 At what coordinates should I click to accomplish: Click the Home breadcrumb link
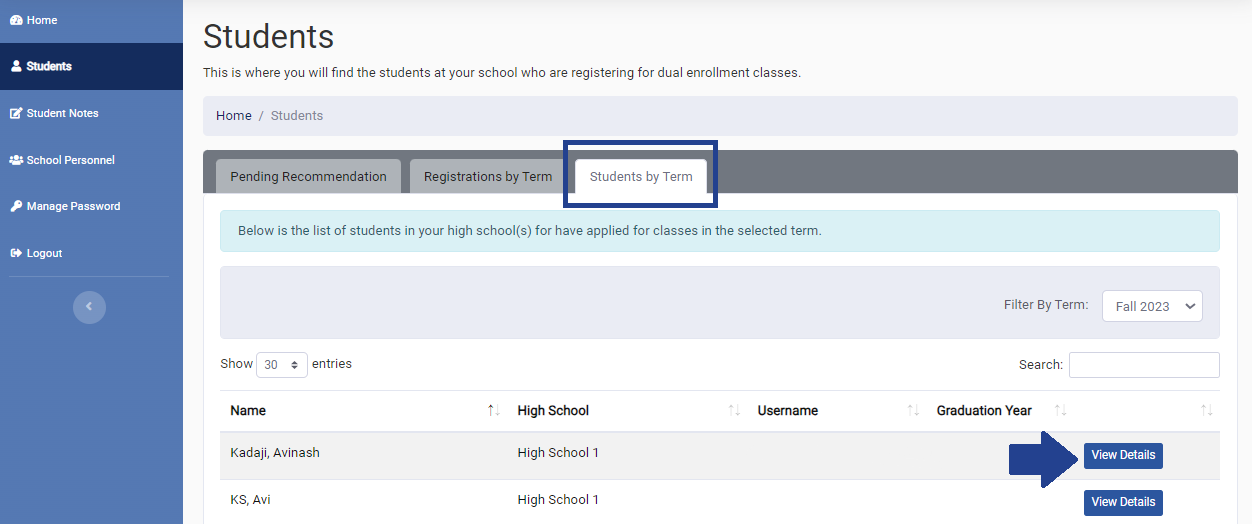(234, 116)
